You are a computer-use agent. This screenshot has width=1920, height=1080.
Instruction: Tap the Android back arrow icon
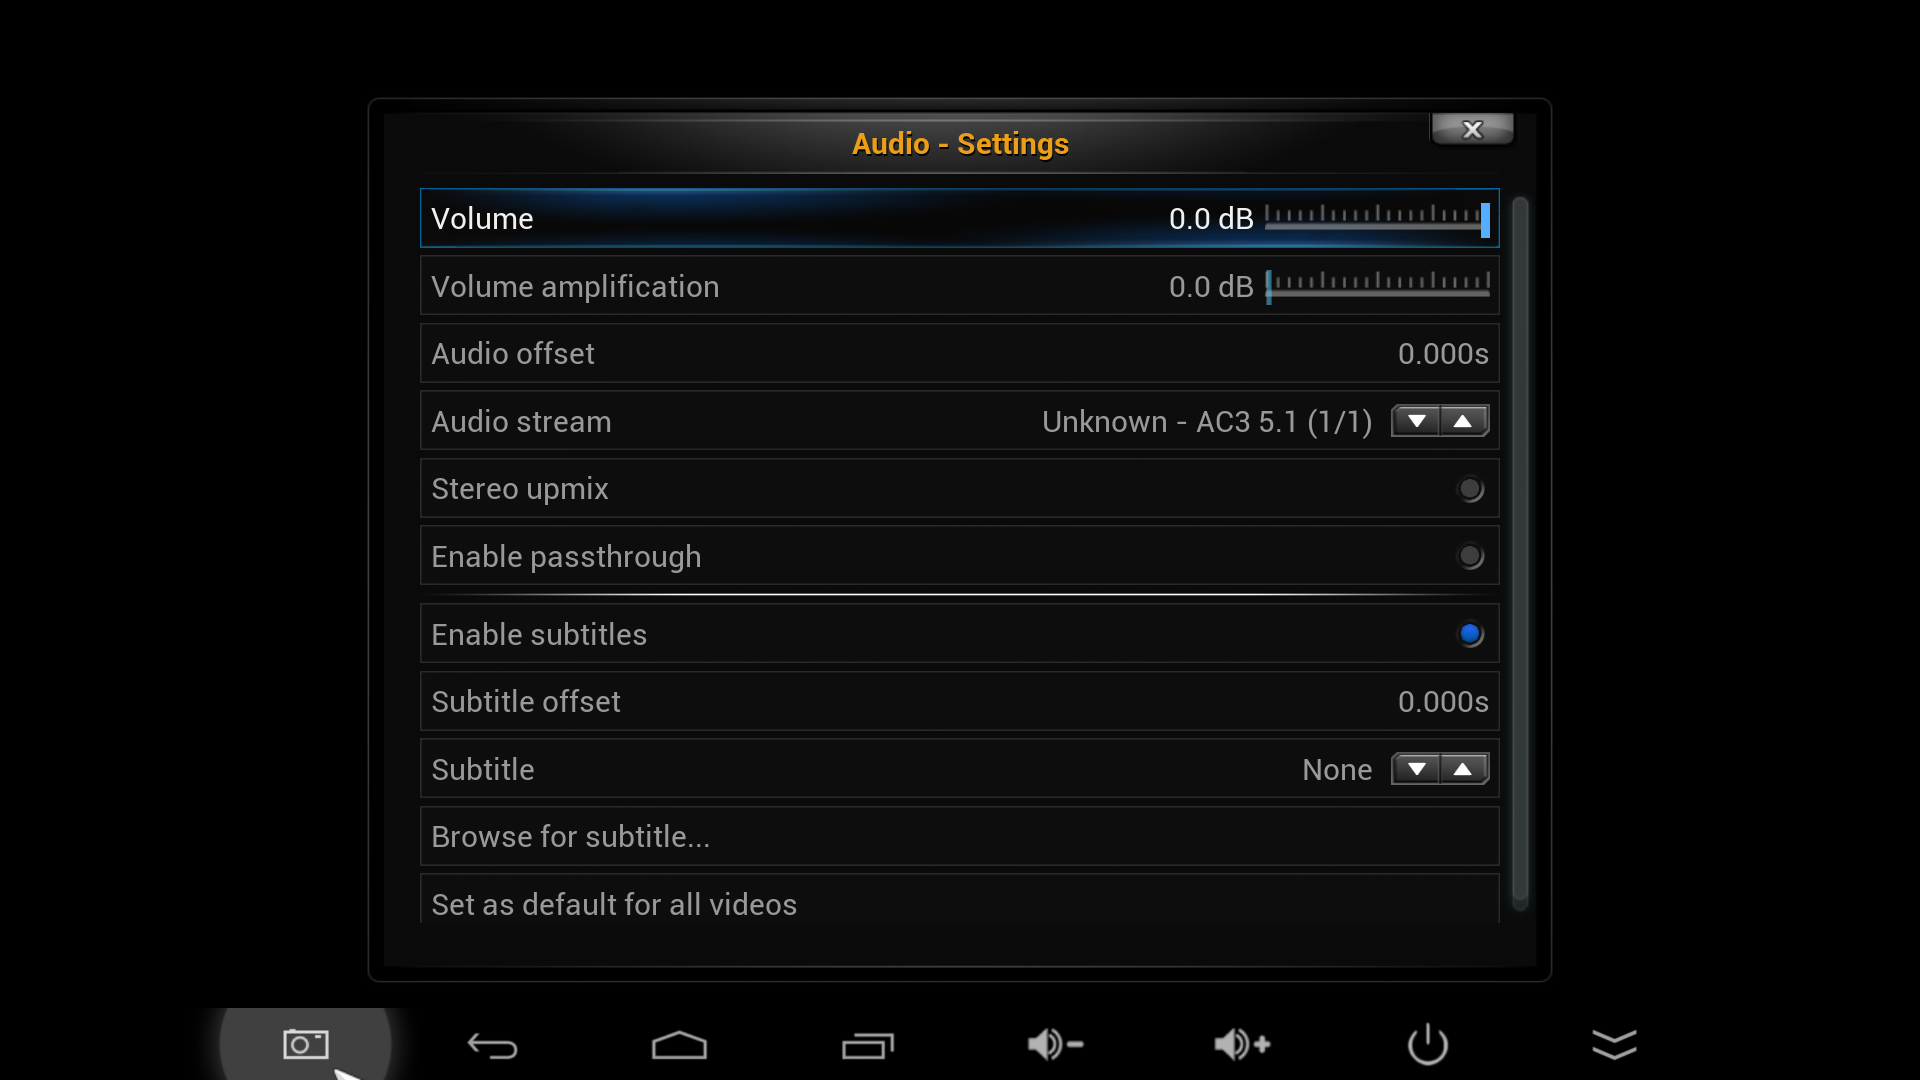492,1046
